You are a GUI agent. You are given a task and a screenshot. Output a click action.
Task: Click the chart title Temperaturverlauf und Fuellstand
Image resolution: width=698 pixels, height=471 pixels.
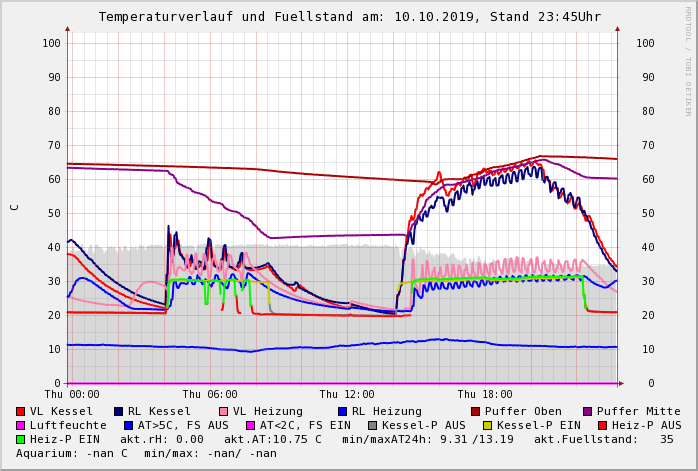349,17
